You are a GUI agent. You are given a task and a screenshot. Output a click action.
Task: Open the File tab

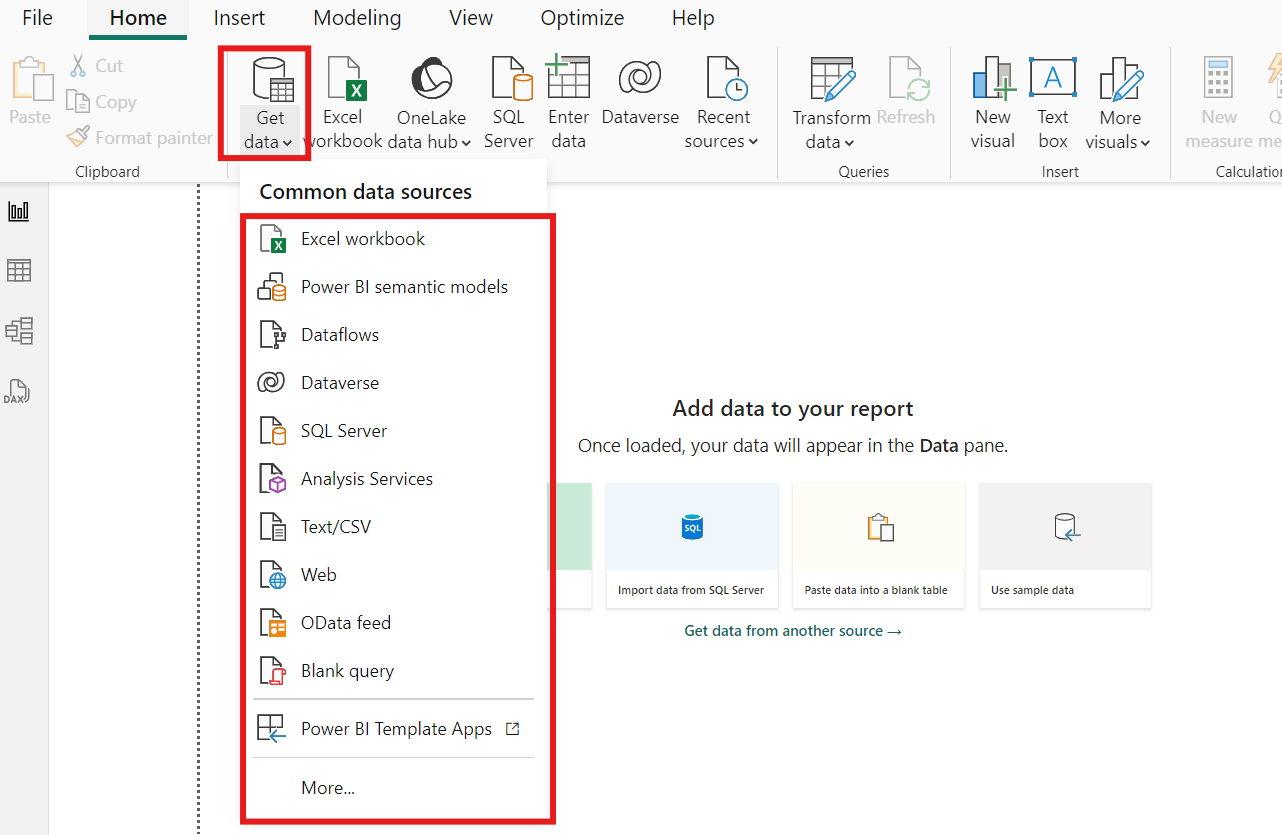click(37, 18)
